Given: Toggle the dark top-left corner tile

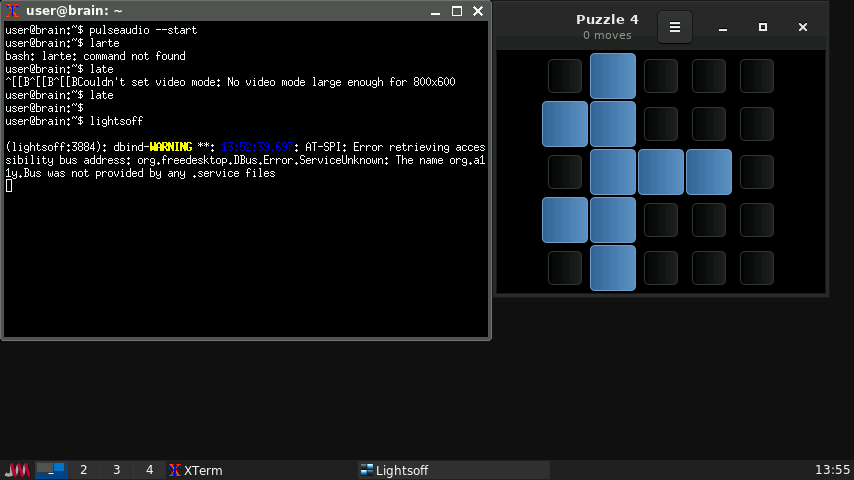Looking at the screenshot, I should point(565,76).
